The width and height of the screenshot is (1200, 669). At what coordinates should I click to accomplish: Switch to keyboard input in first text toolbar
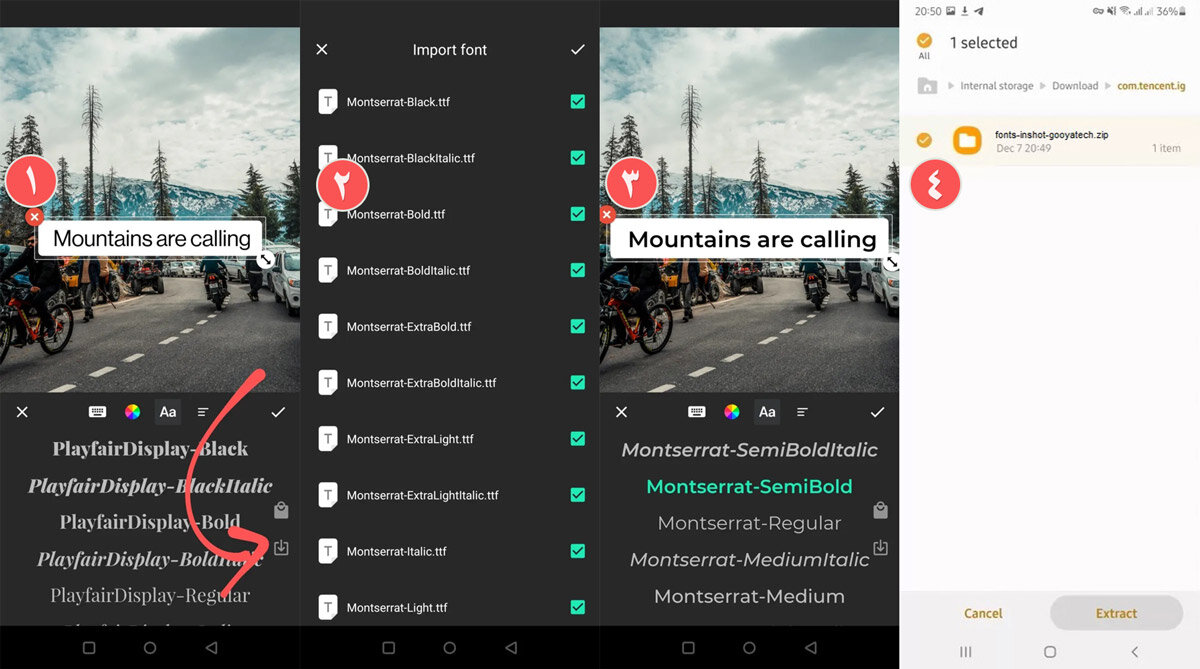[x=98, y=412]
